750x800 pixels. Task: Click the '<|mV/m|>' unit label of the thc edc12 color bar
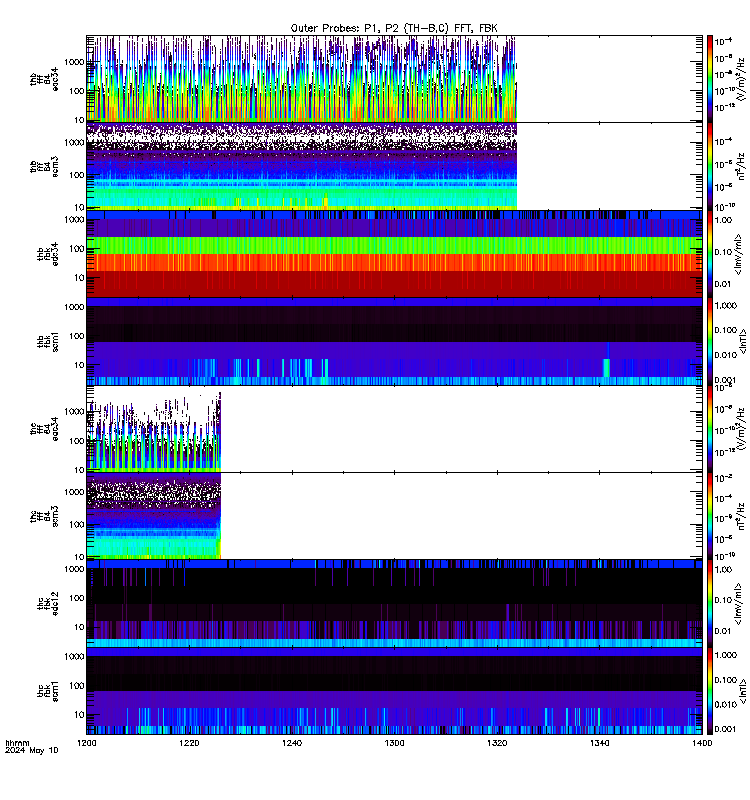pyautogui.click(x=738, y=604)
